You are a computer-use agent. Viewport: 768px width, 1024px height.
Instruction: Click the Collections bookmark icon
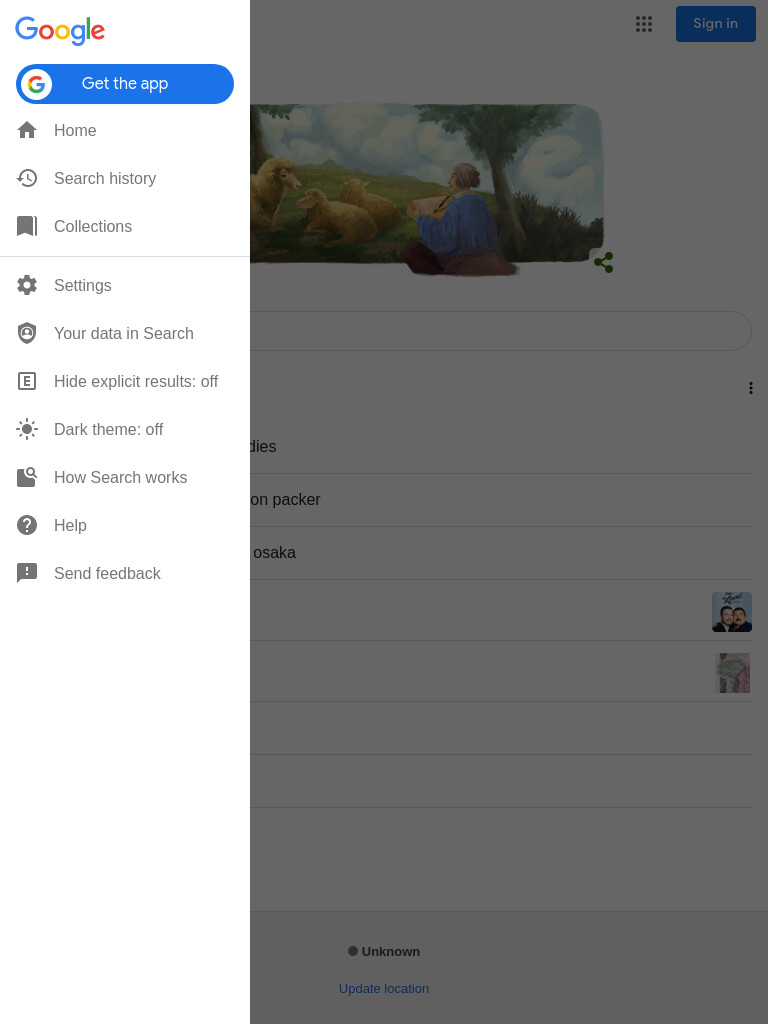[x=27, y=226]
